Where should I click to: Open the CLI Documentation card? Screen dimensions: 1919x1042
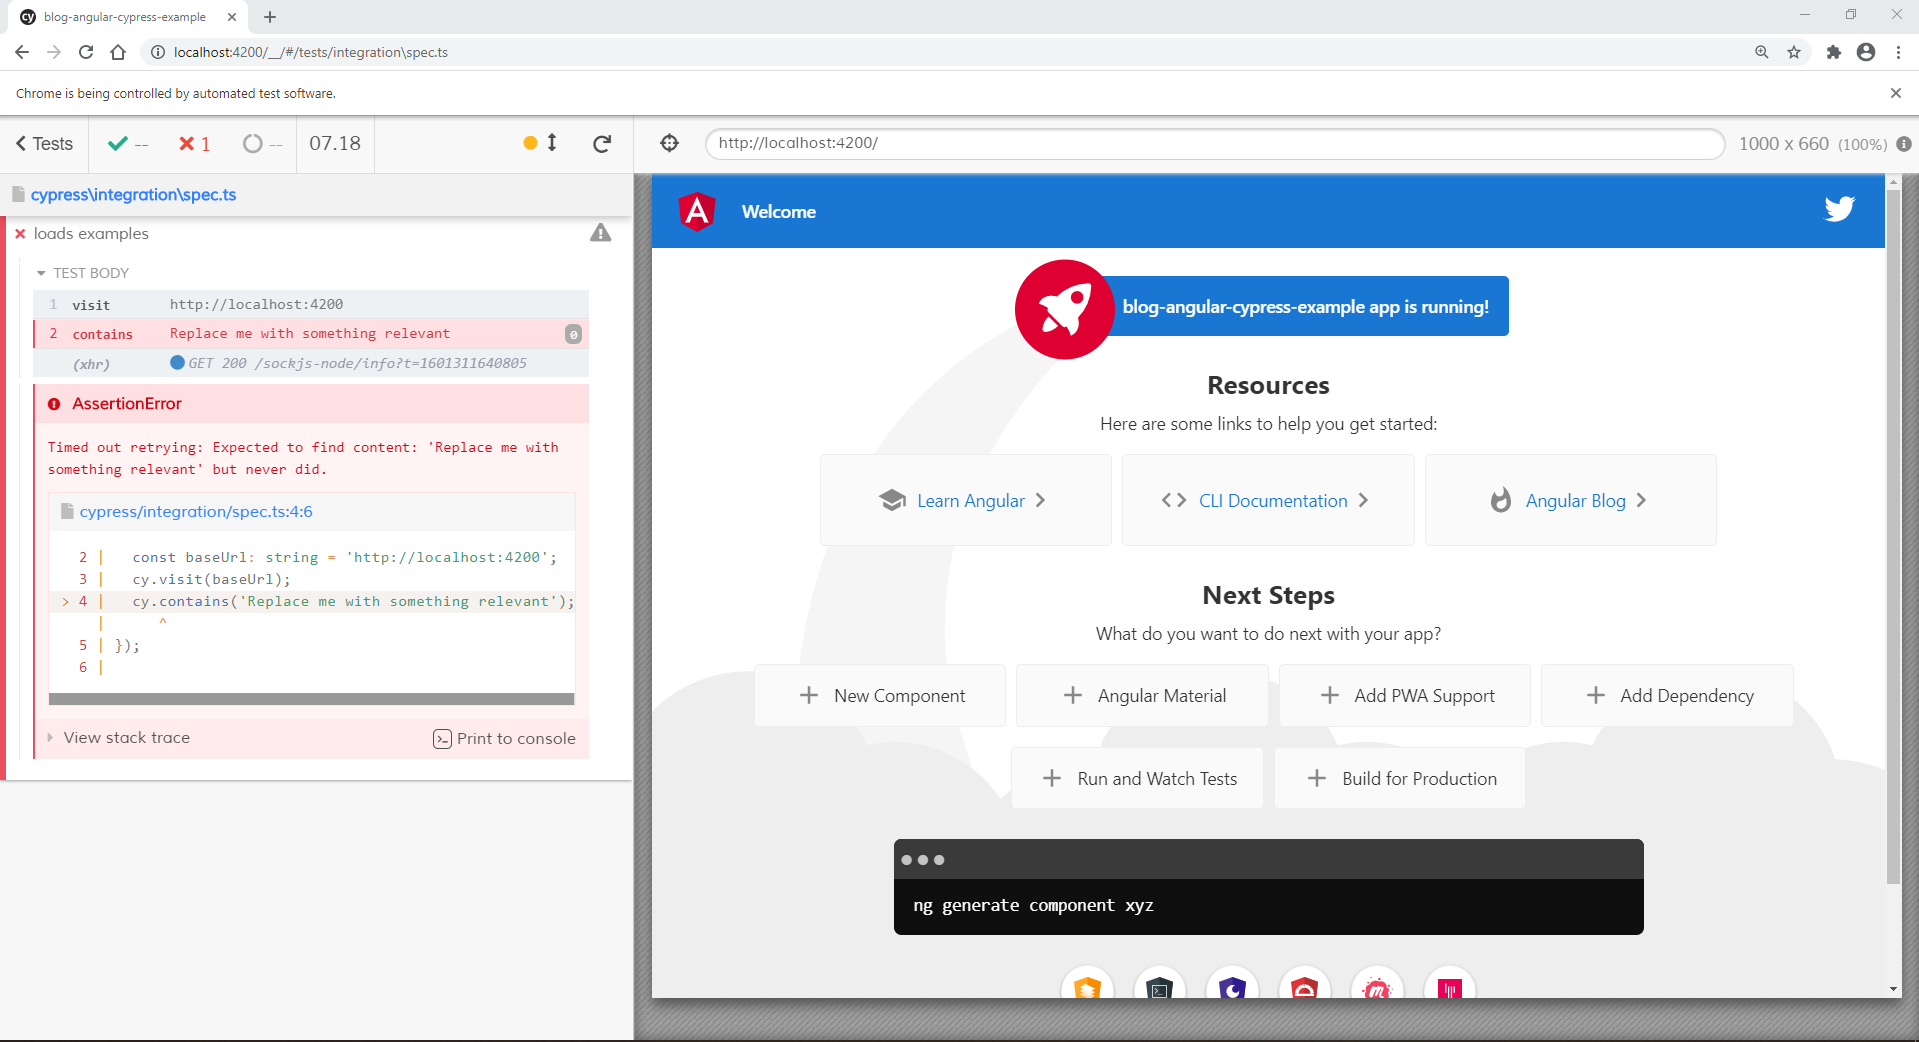click(x=1267, y=500)
